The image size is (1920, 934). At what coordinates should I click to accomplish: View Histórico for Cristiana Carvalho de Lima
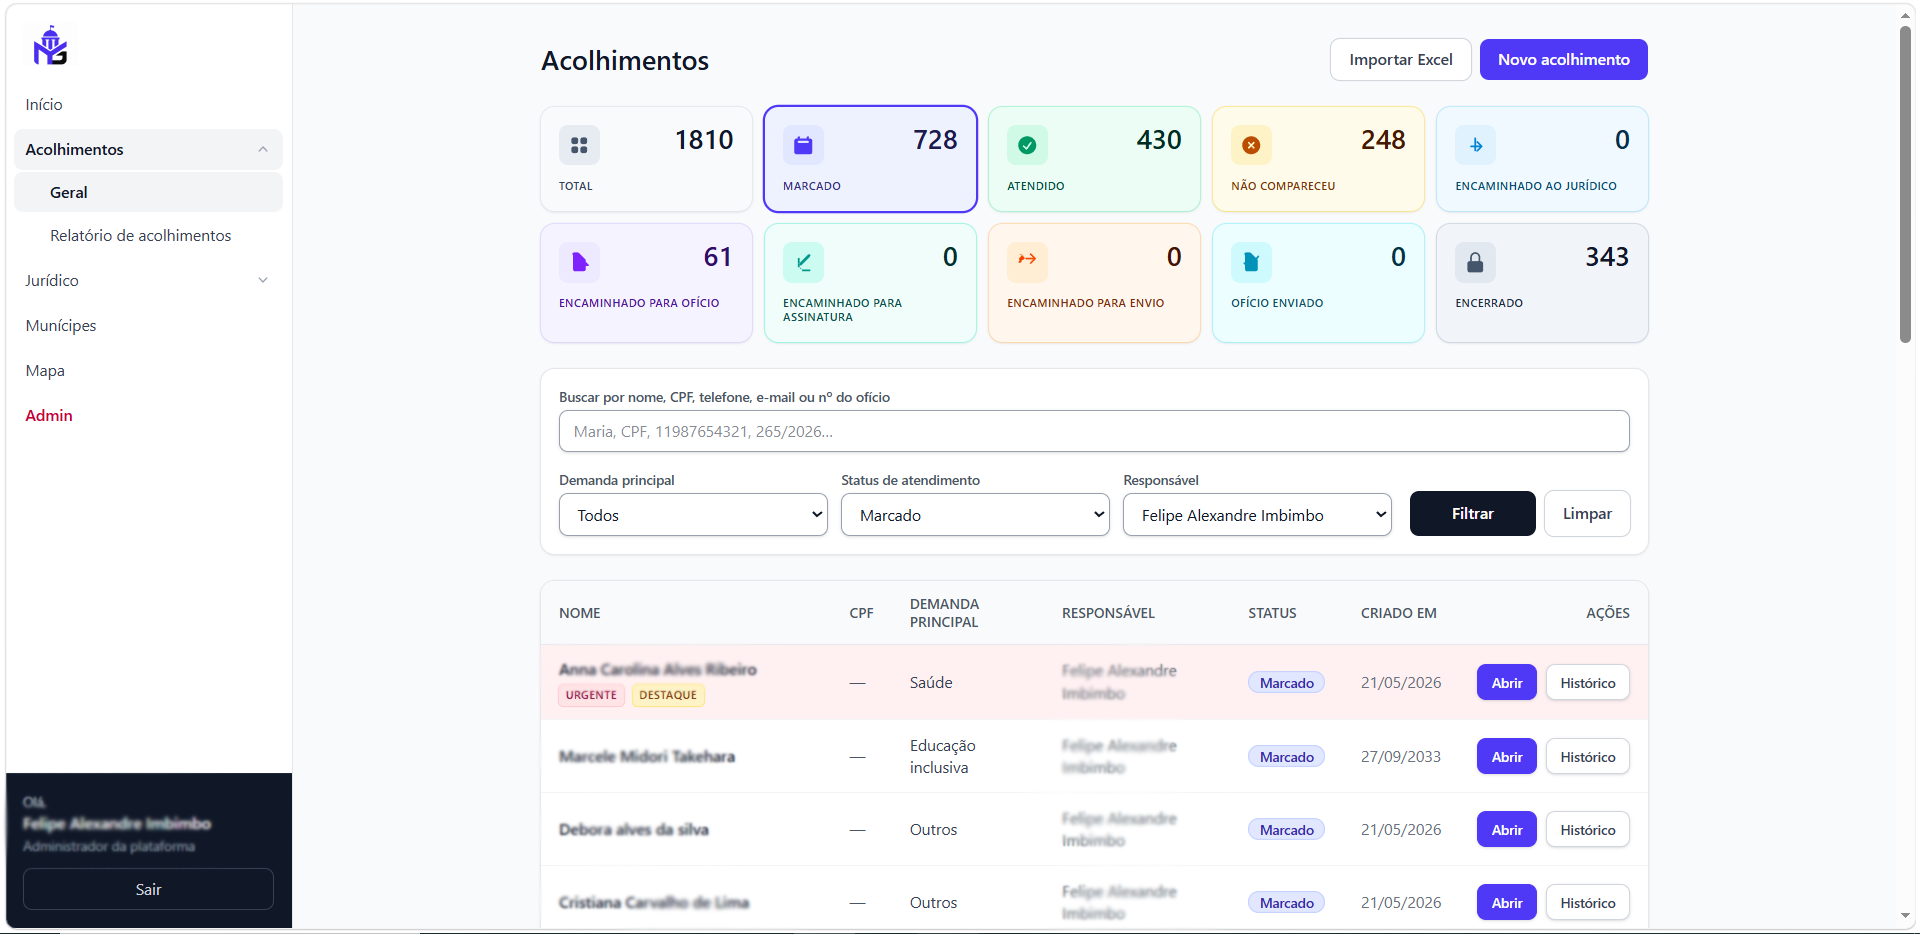click(x=1587, y=903)
